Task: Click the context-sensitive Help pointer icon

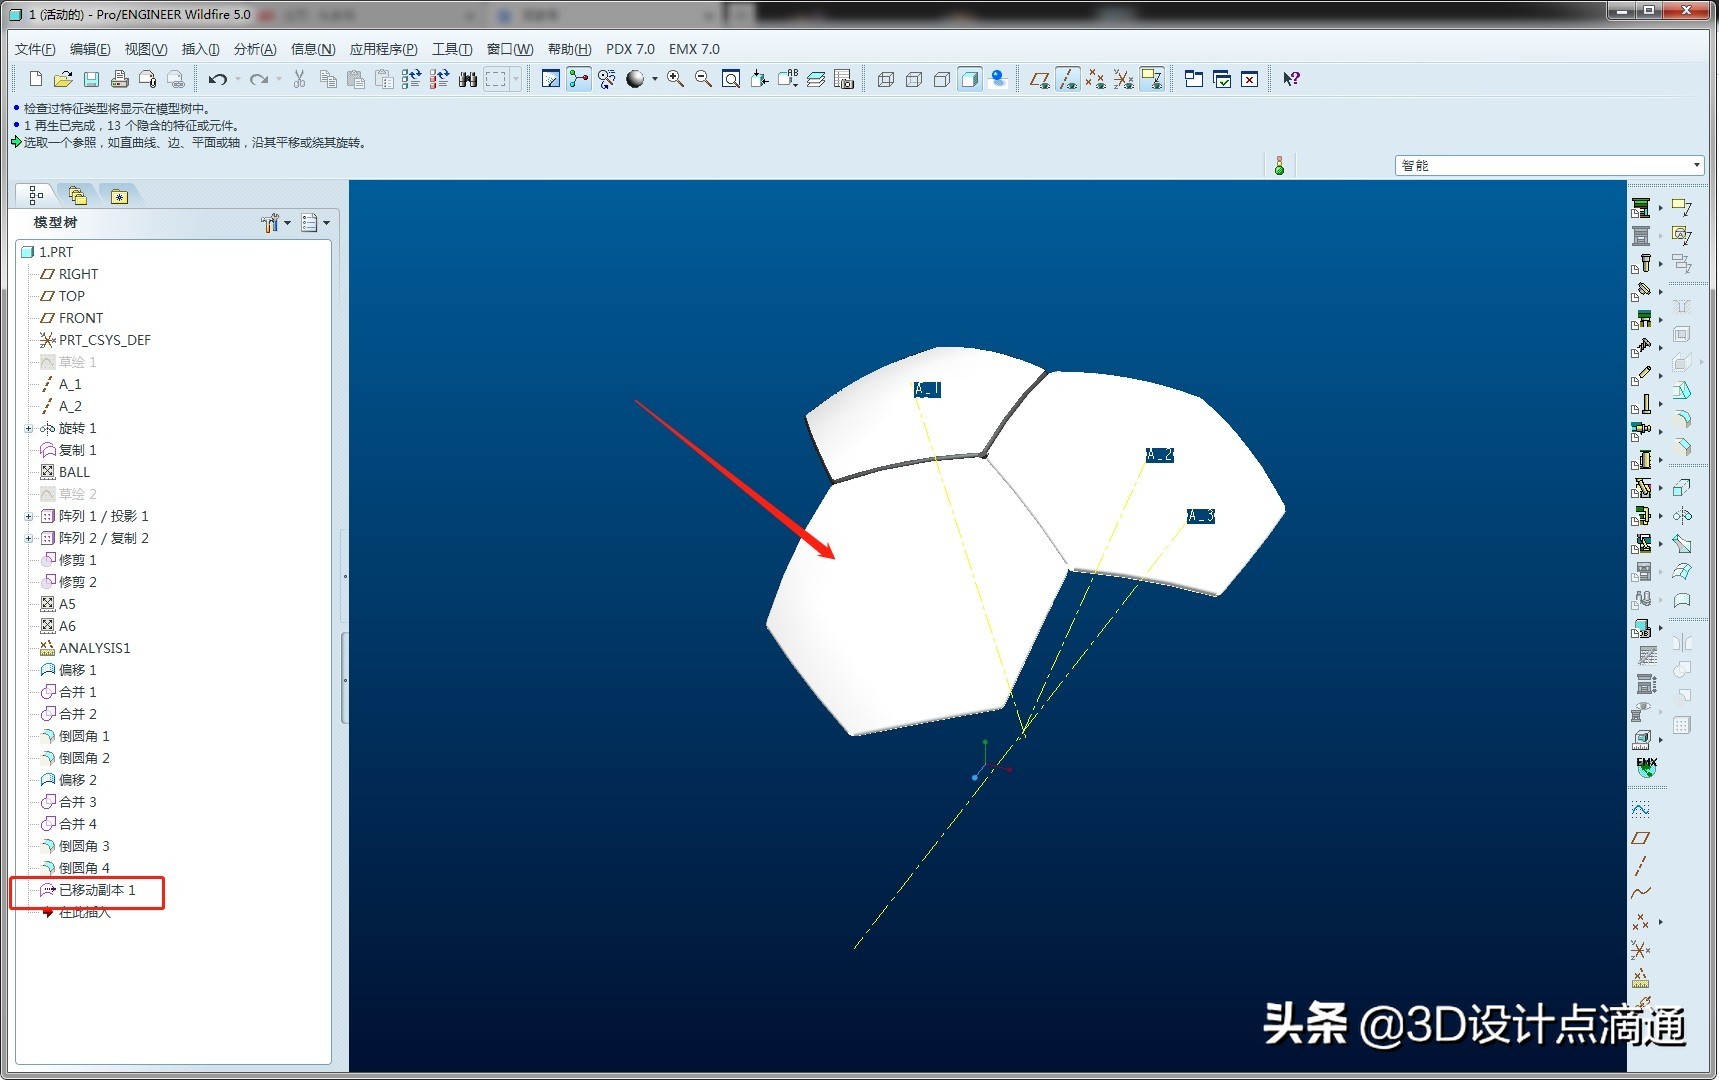Action: 1291,79
